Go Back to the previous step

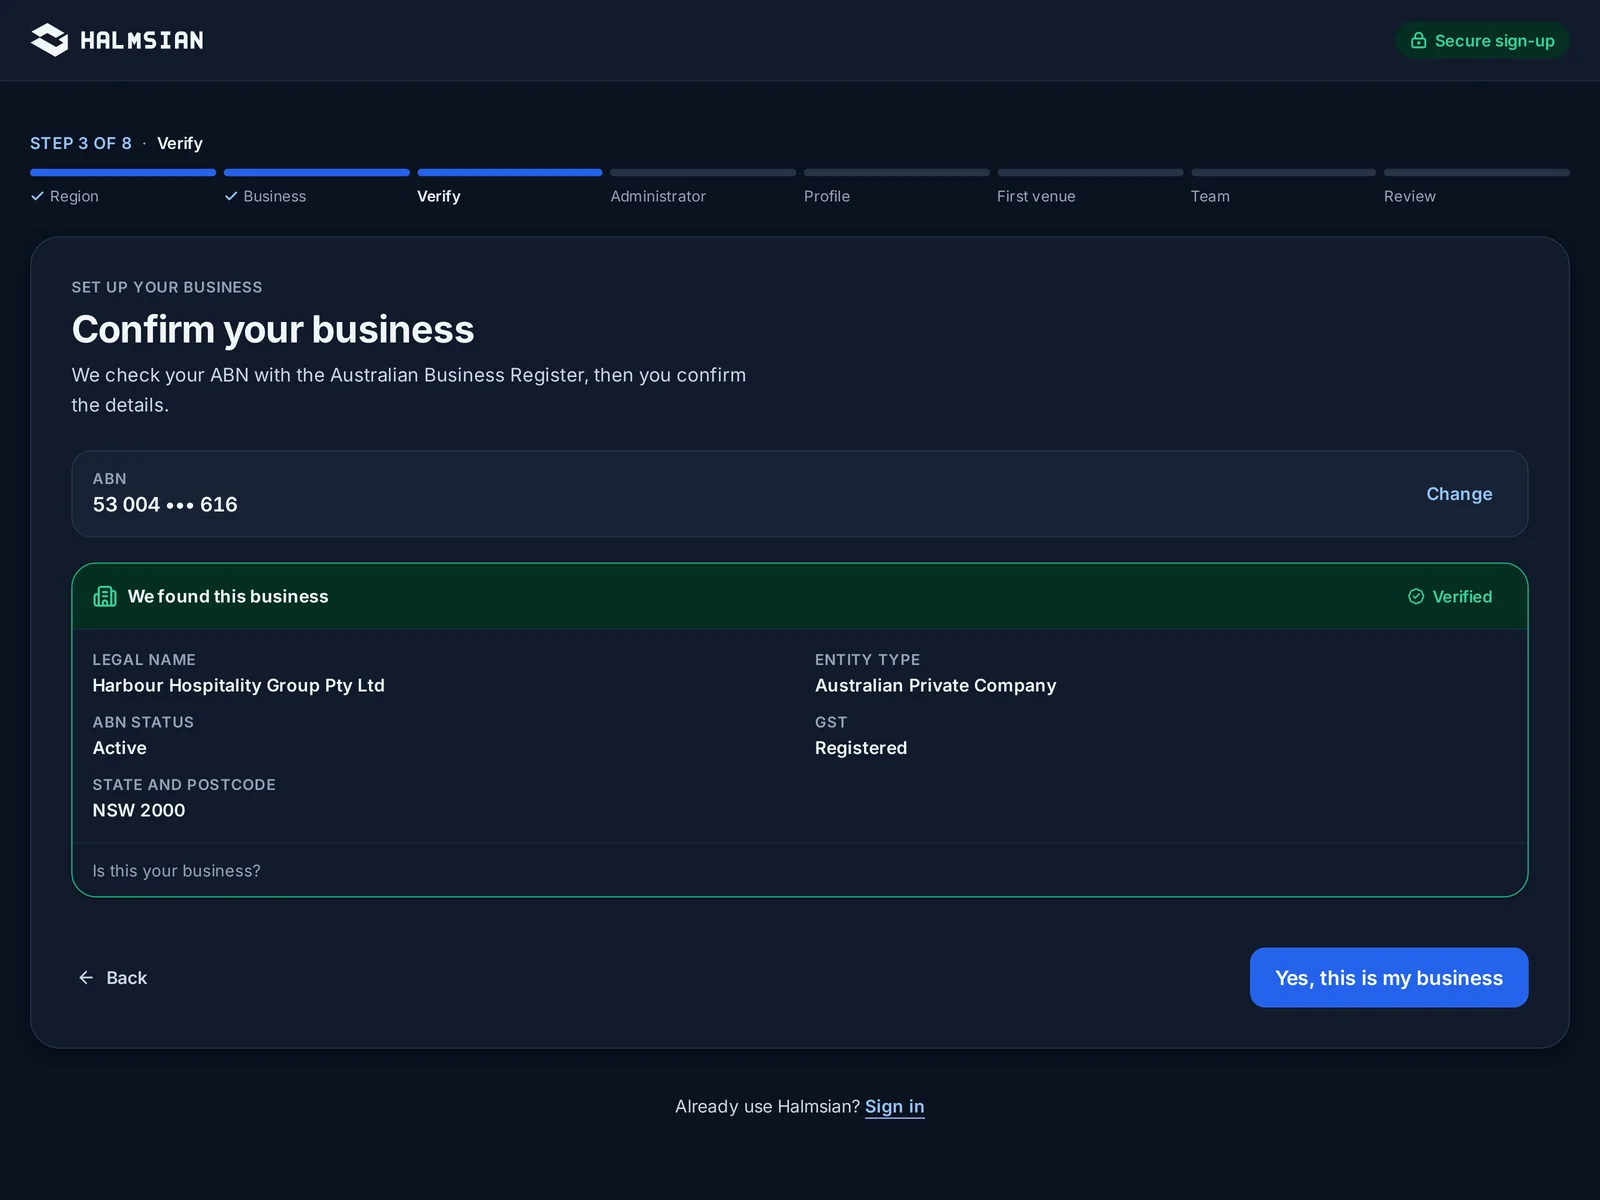tap(113, 977)
